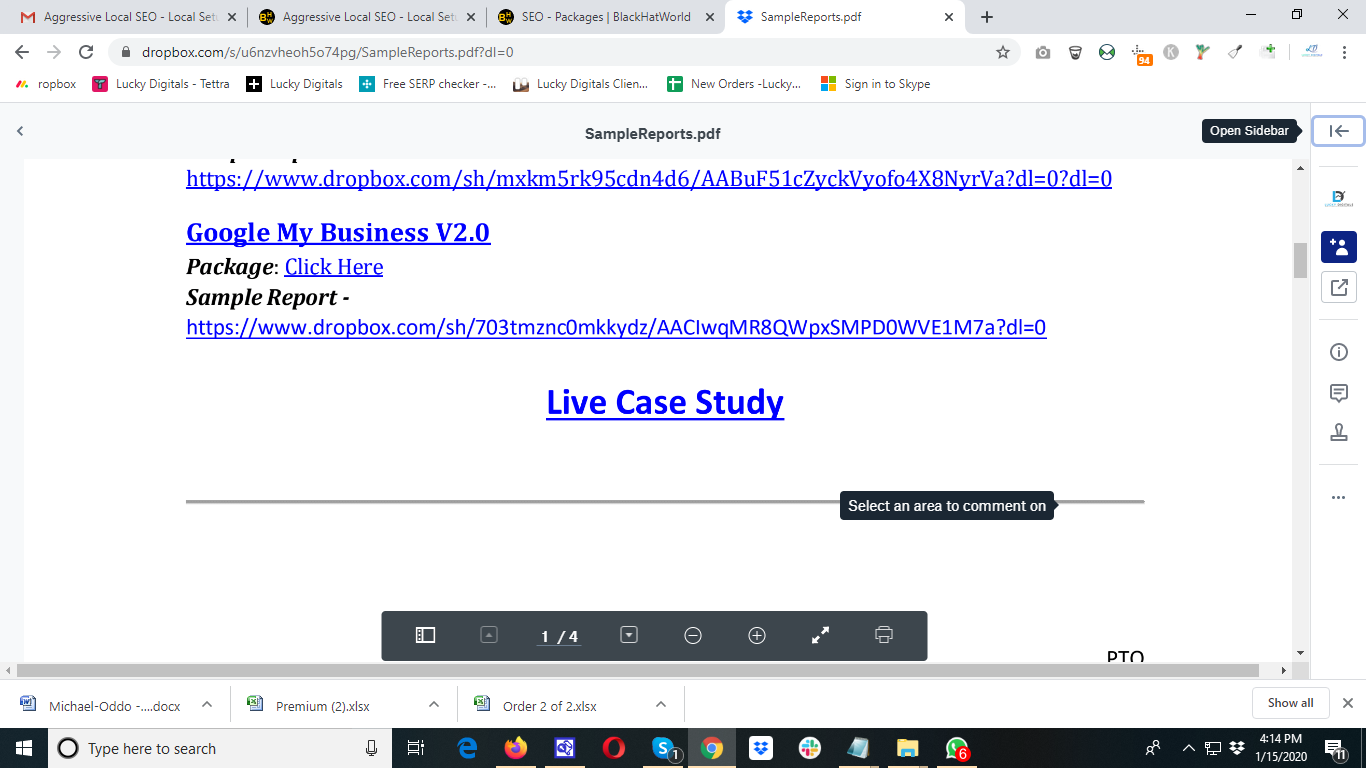Open Opera from the taskbar
Image resolution: width=1366 pixels, height=768 pixels.
click(614, 748)
